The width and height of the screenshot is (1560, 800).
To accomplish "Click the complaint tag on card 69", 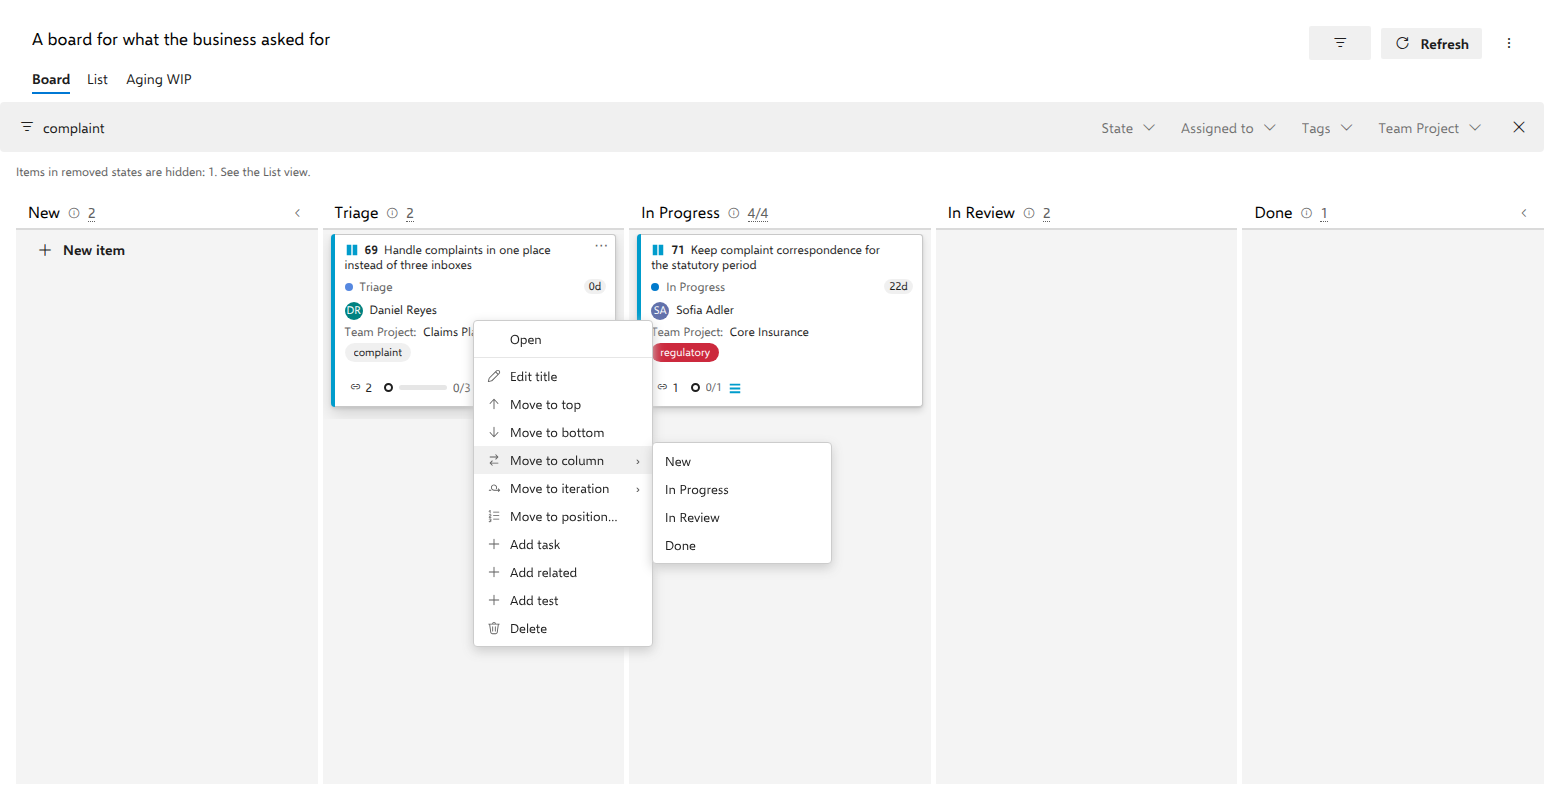I will [378, 352].
